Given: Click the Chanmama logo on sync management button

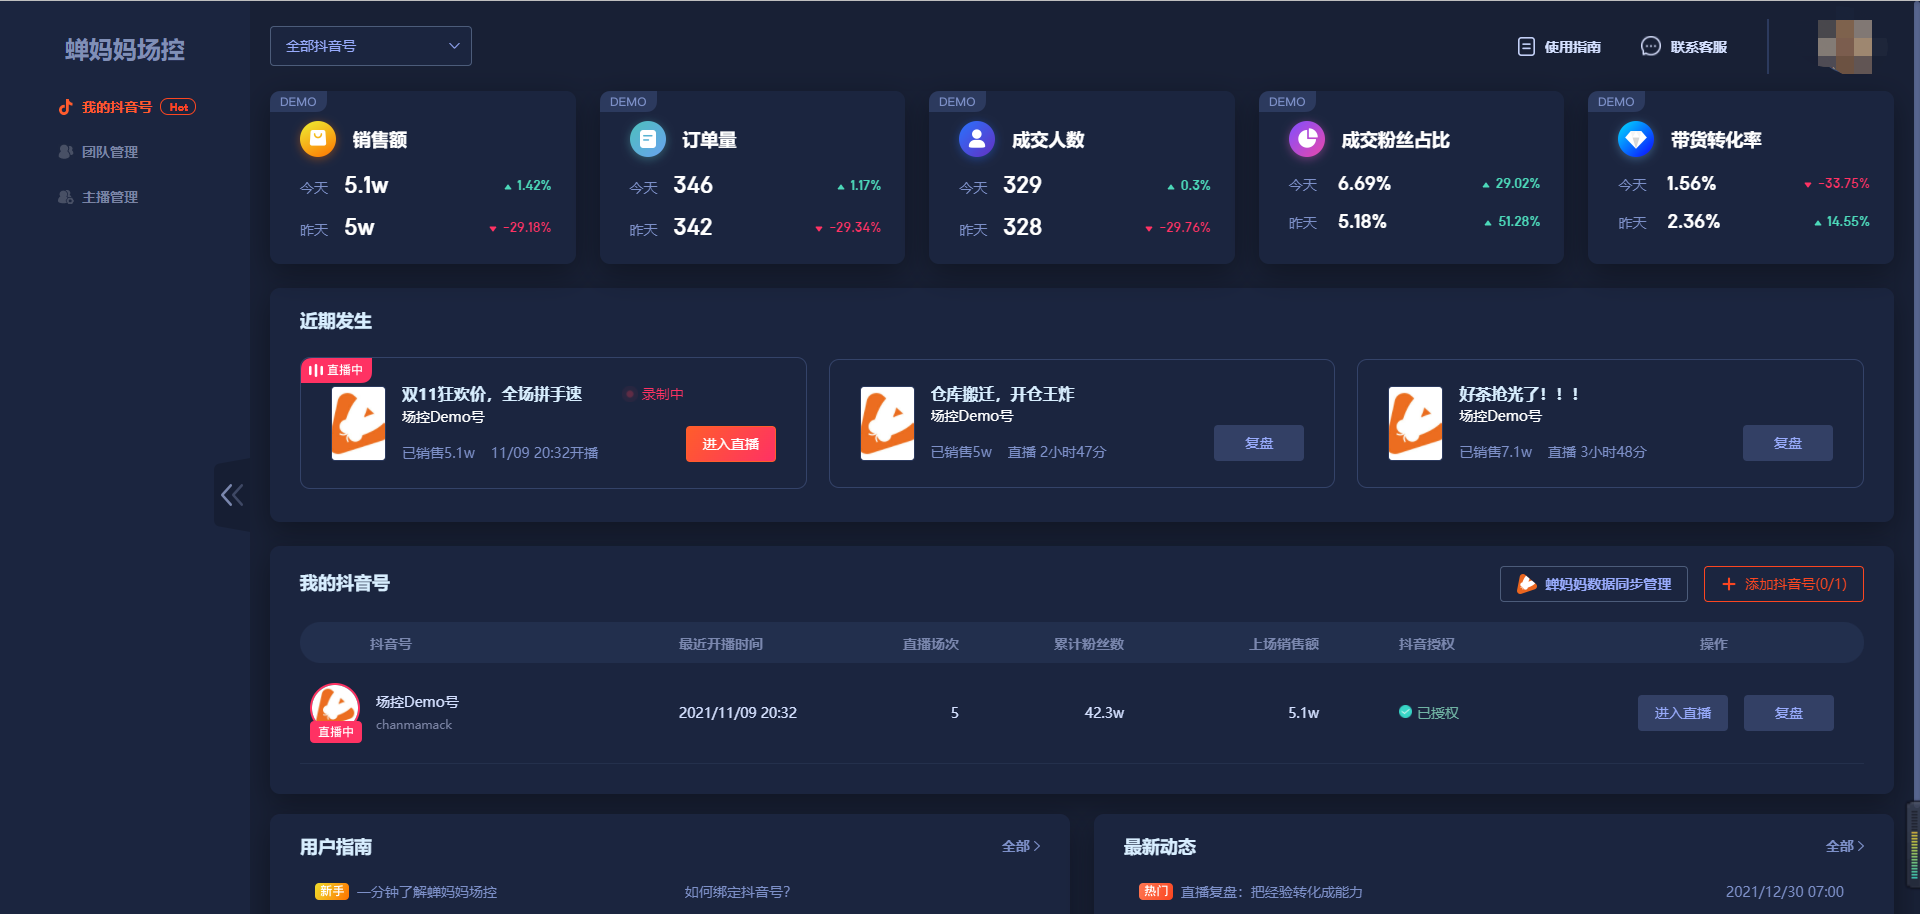Looking at the screenshot, I should [1526, 584].
